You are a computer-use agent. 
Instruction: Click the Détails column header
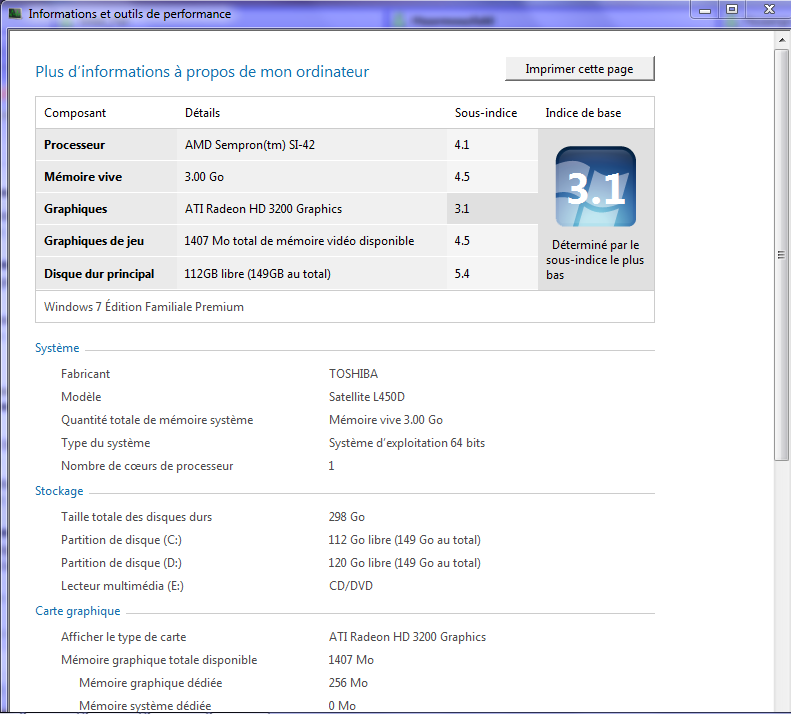click(x=202, y=113)
